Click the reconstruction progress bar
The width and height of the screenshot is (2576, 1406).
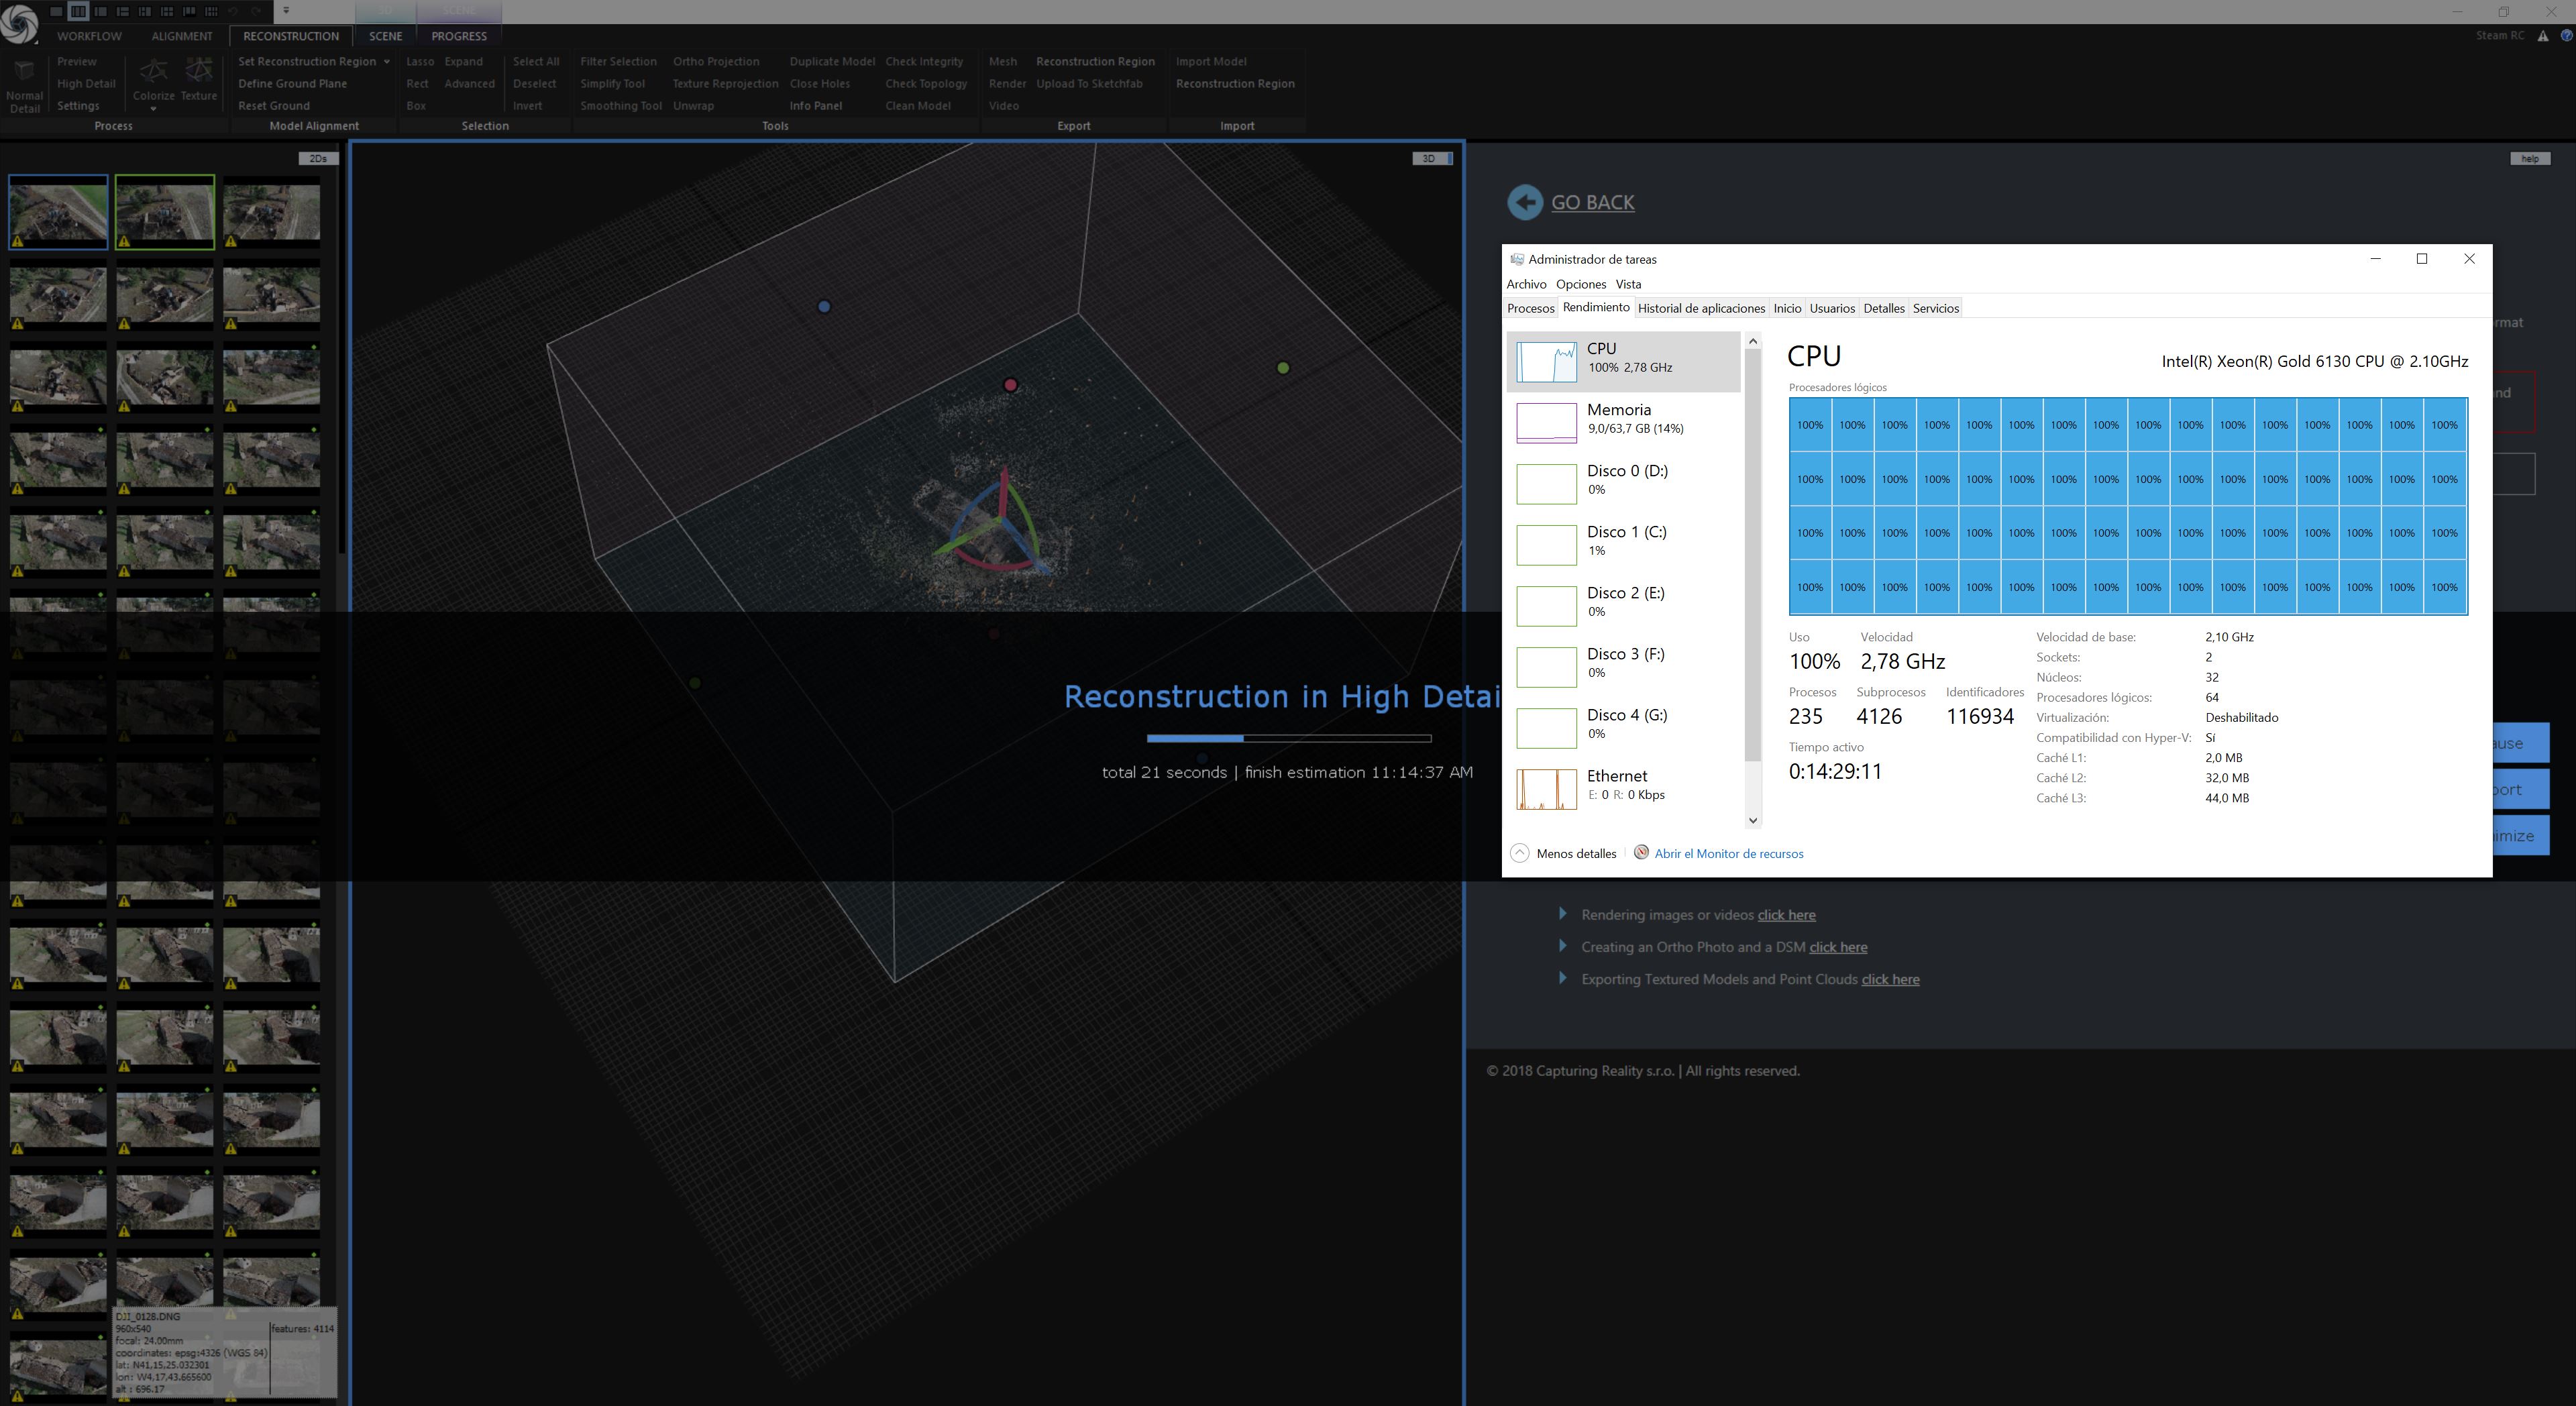1290,738
